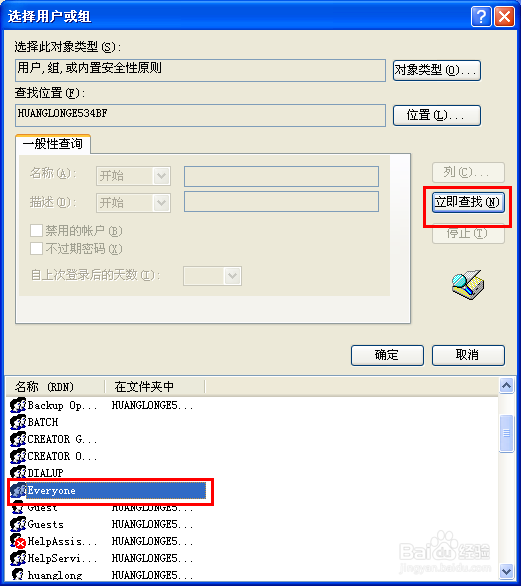The height and width of the screenshot is (586, 521).
Task: Click the help question mark icon
Action: click(x=481, y=16)
